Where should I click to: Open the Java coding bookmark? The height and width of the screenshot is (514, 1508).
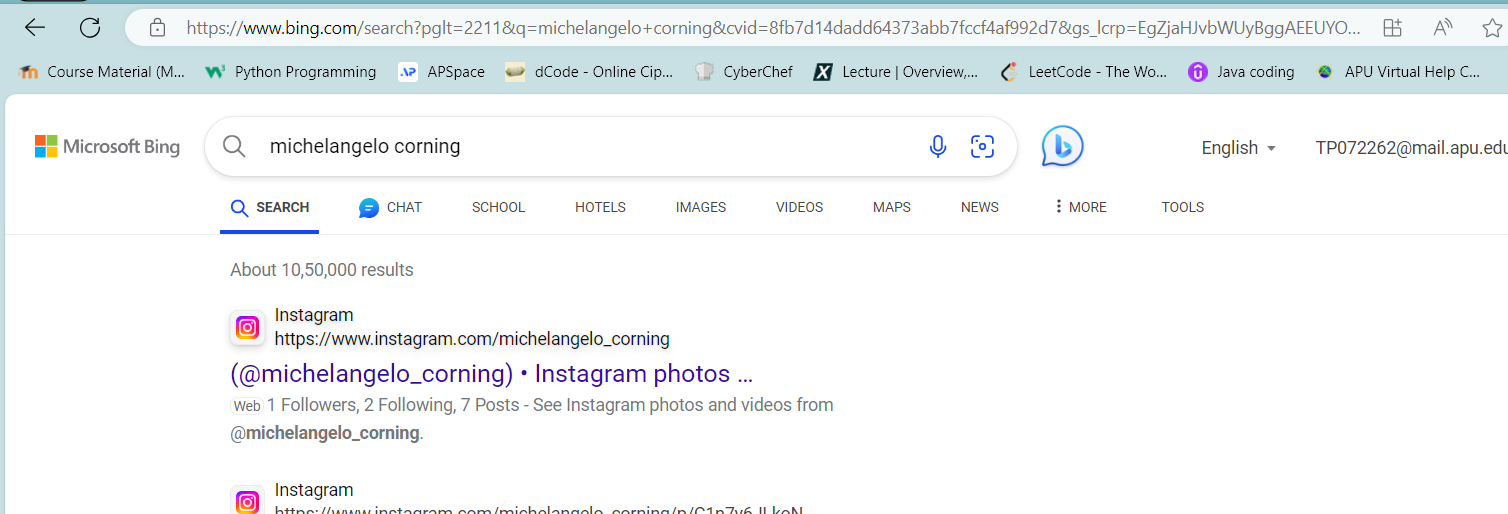[1241, 72]
